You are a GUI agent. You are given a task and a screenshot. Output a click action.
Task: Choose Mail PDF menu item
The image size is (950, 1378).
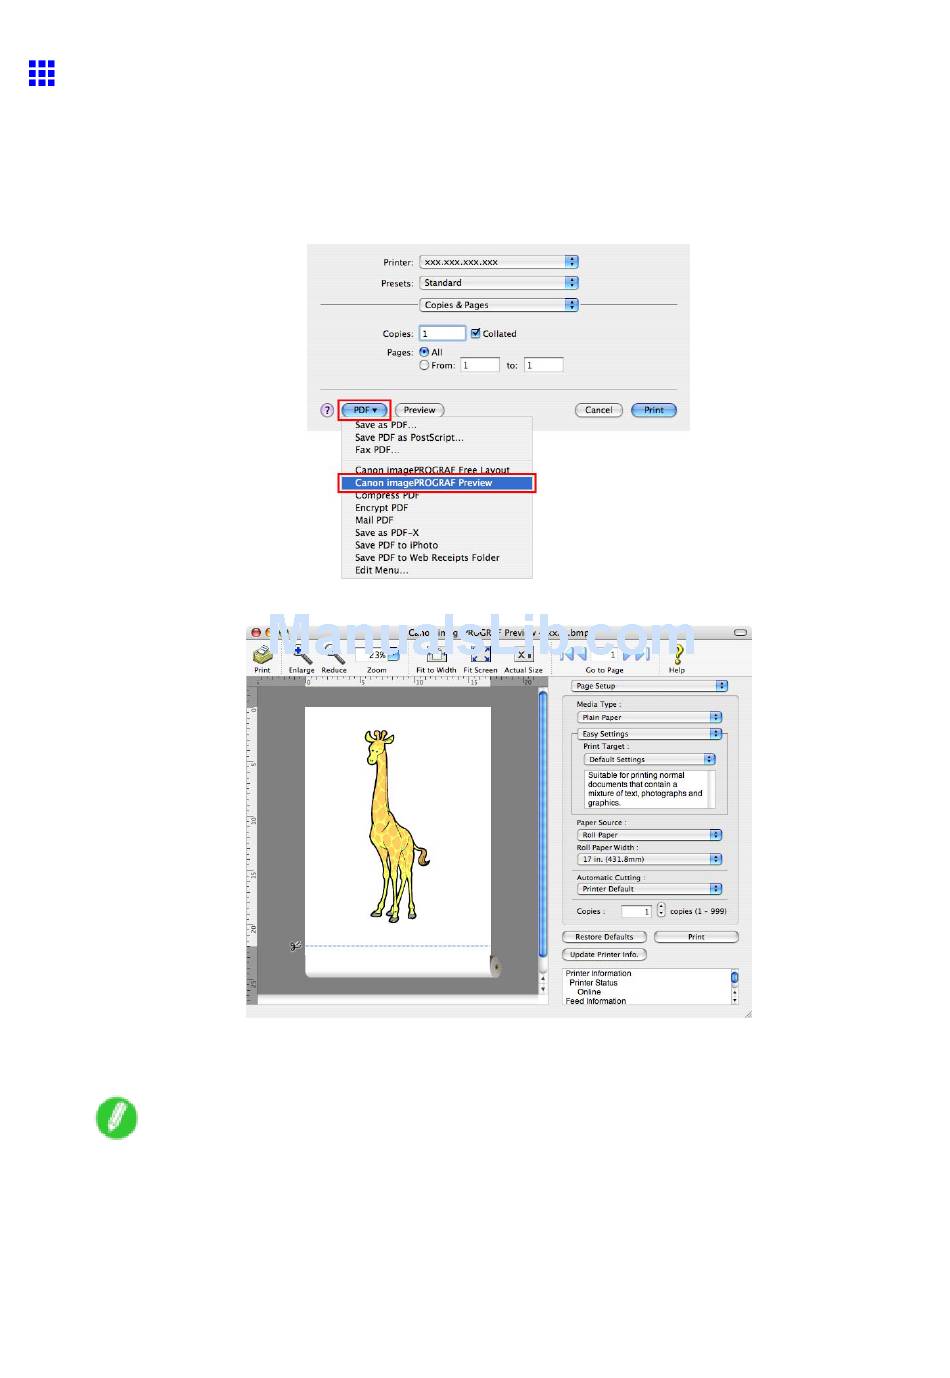click(x=374, y=520)
